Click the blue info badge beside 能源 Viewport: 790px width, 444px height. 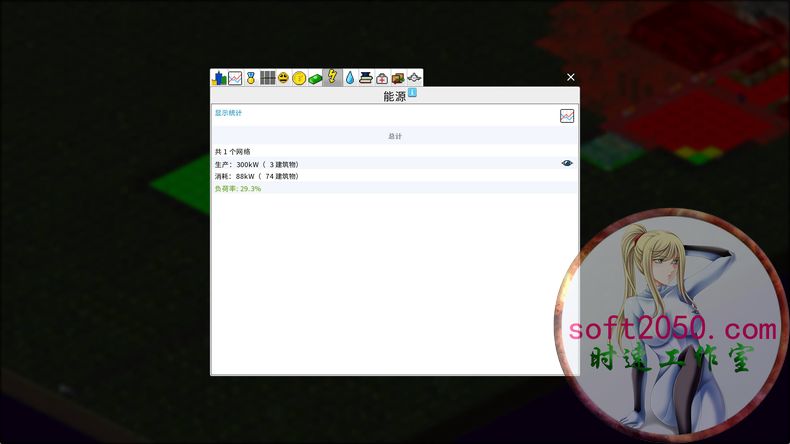click(x=412, y=93)
